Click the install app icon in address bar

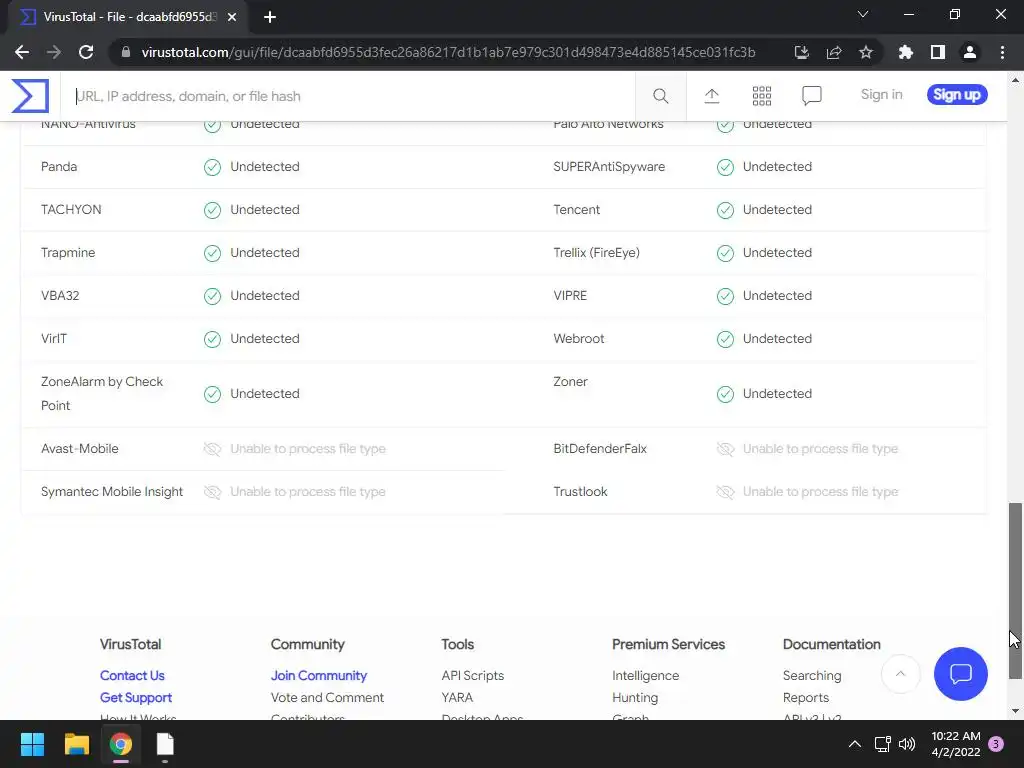pyautogui.click(x=802, y=52)
